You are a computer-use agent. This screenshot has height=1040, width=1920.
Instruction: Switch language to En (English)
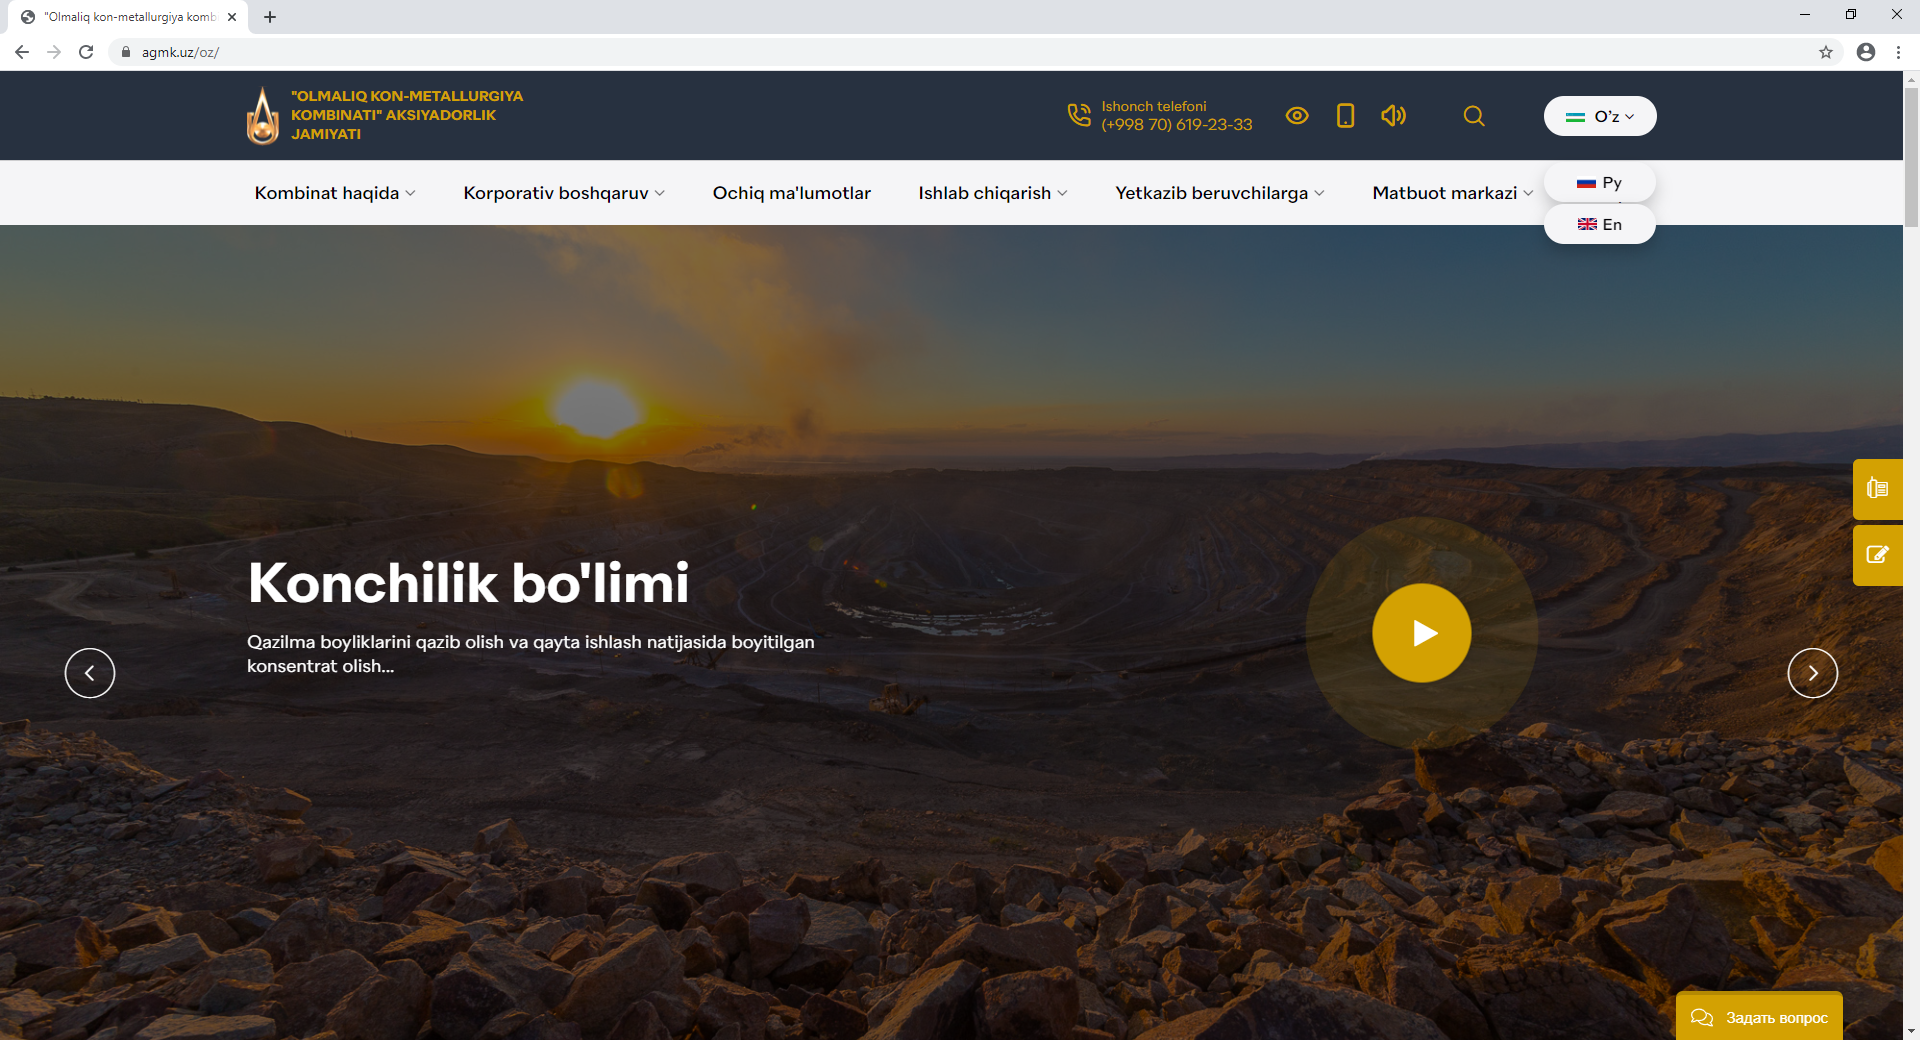point(1599,225)
